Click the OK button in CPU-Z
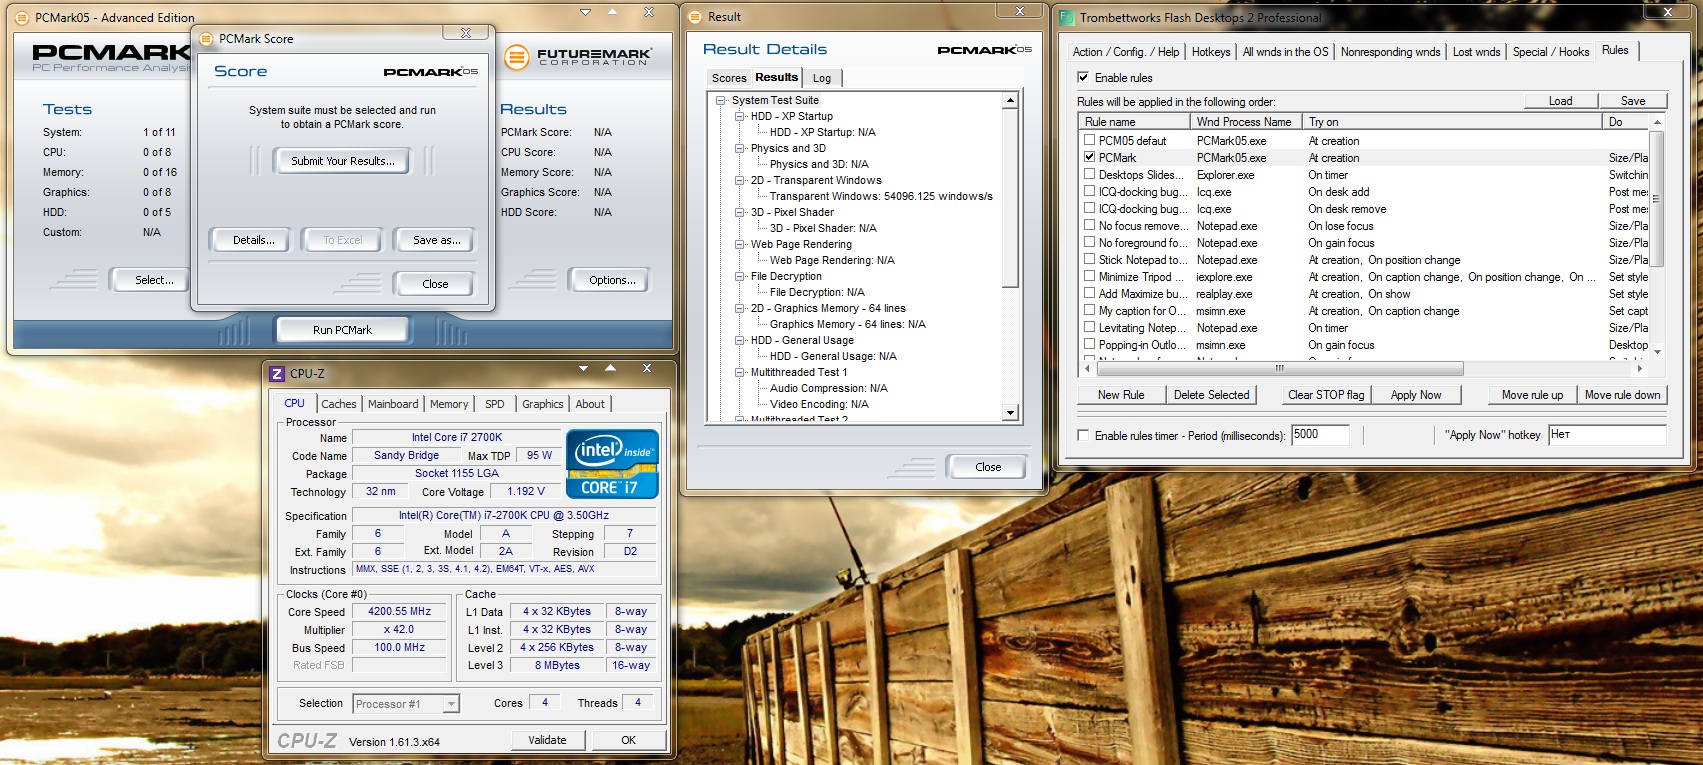The height and width of the screenshot is (765, 1703). point(628,740)
